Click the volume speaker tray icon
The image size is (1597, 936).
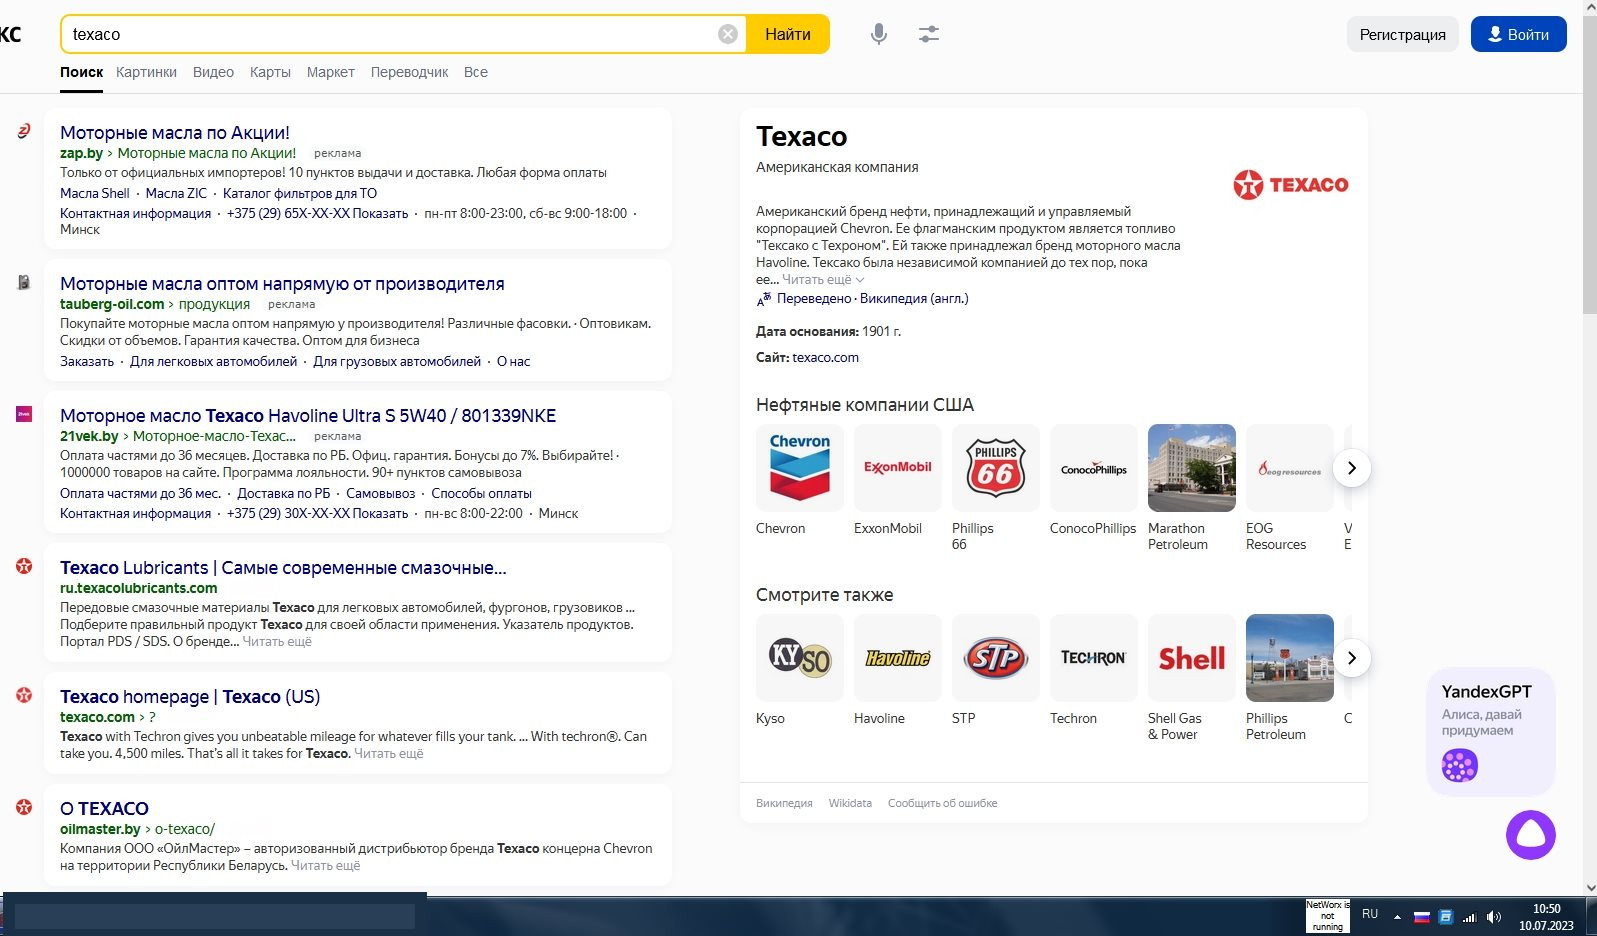[1494, 917]
